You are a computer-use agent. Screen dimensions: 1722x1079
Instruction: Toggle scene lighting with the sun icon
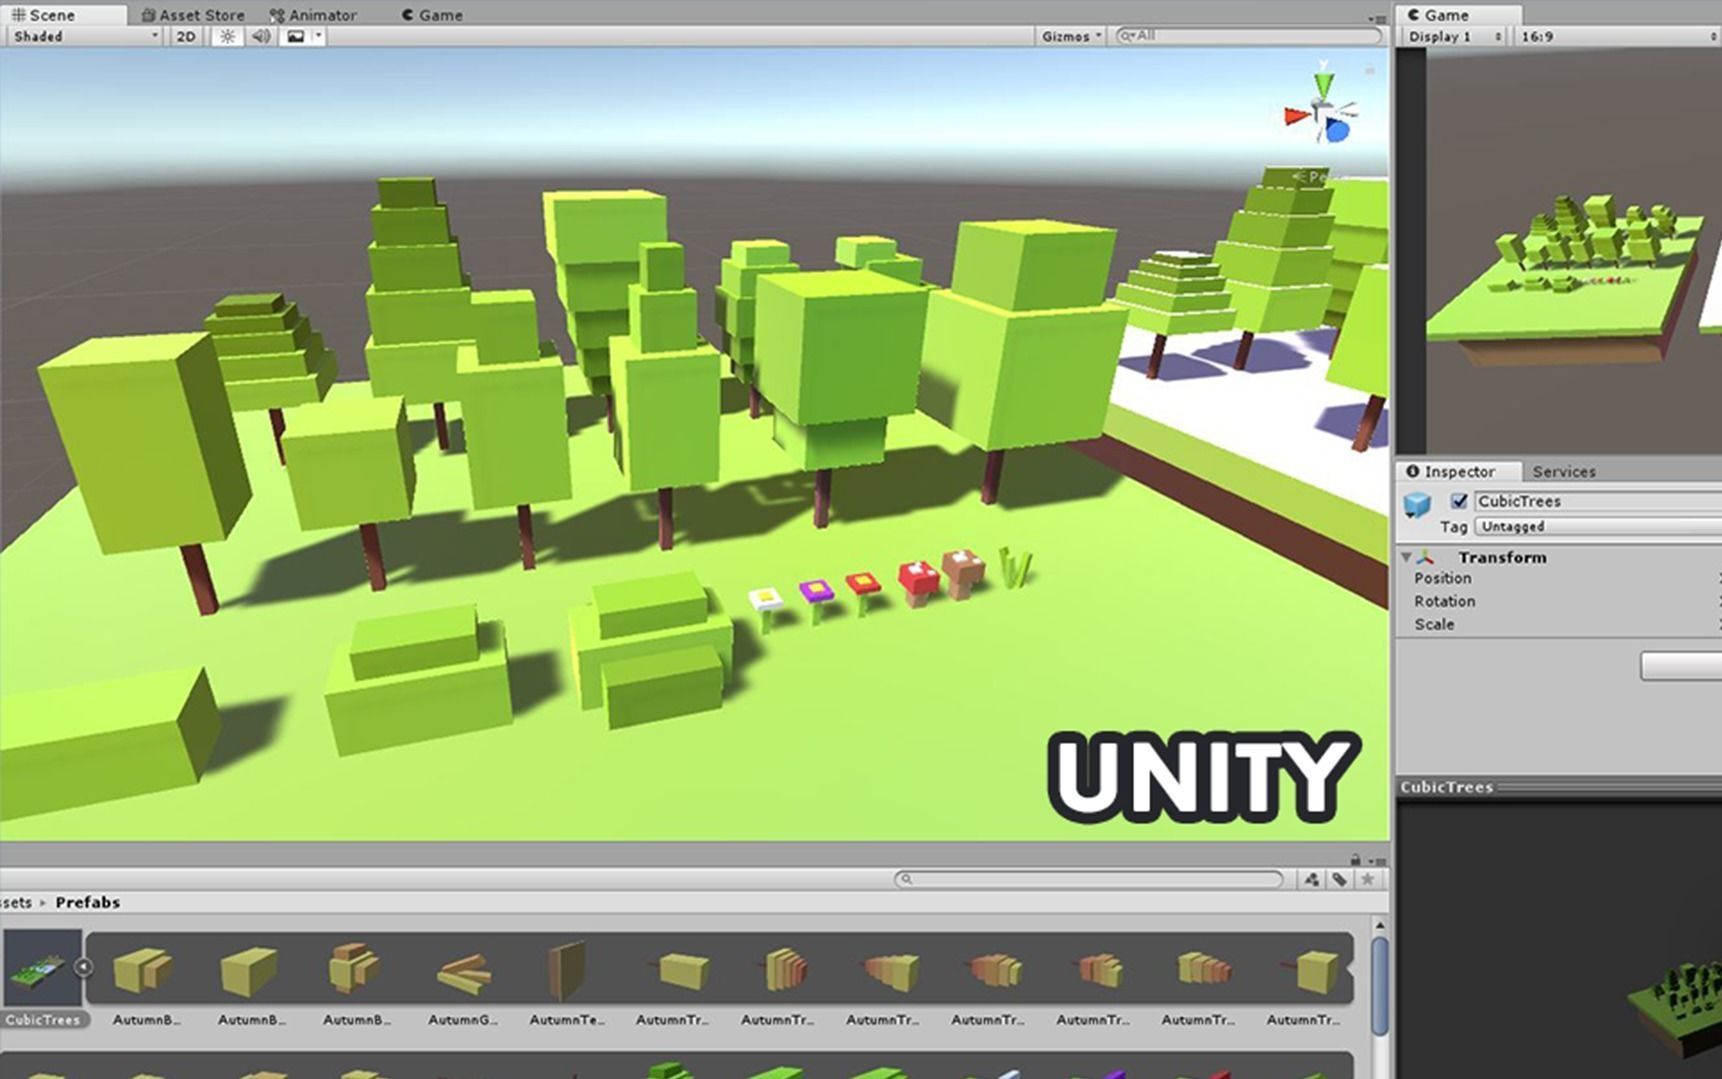click(x=226, y=37)
